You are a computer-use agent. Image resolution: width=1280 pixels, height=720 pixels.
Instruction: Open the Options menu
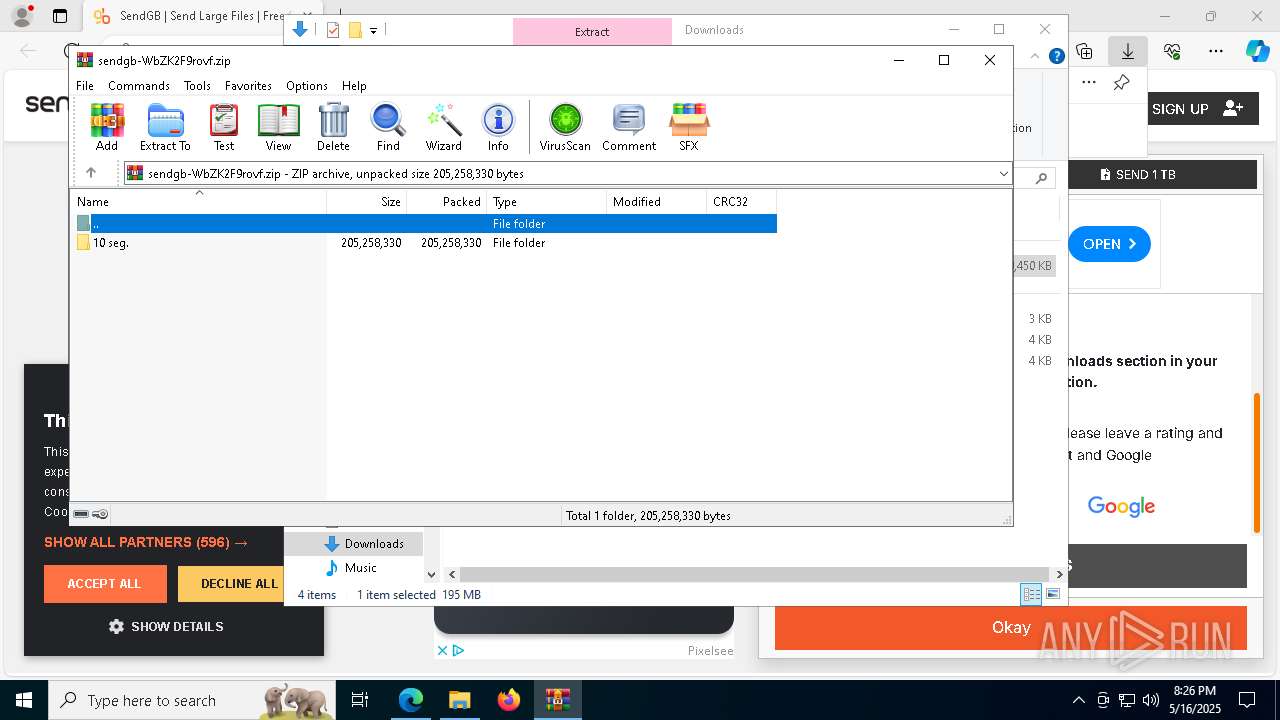pos(307,86)
